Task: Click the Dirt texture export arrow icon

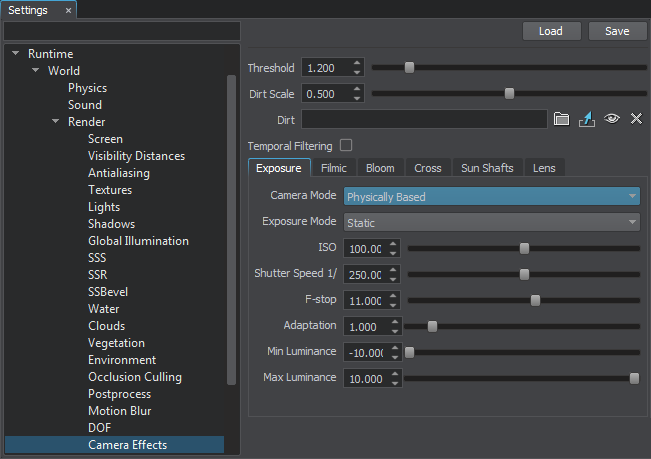Action: tap(587, 119)
